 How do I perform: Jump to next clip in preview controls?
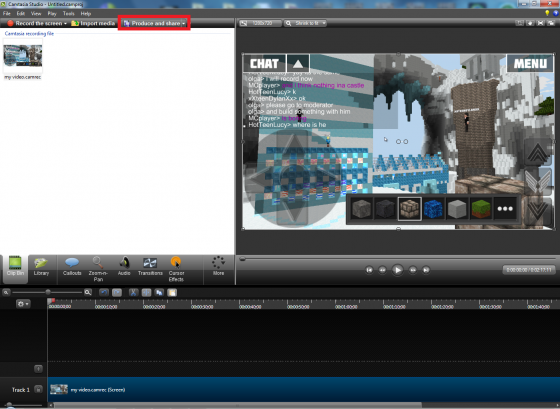pos(426,270)
